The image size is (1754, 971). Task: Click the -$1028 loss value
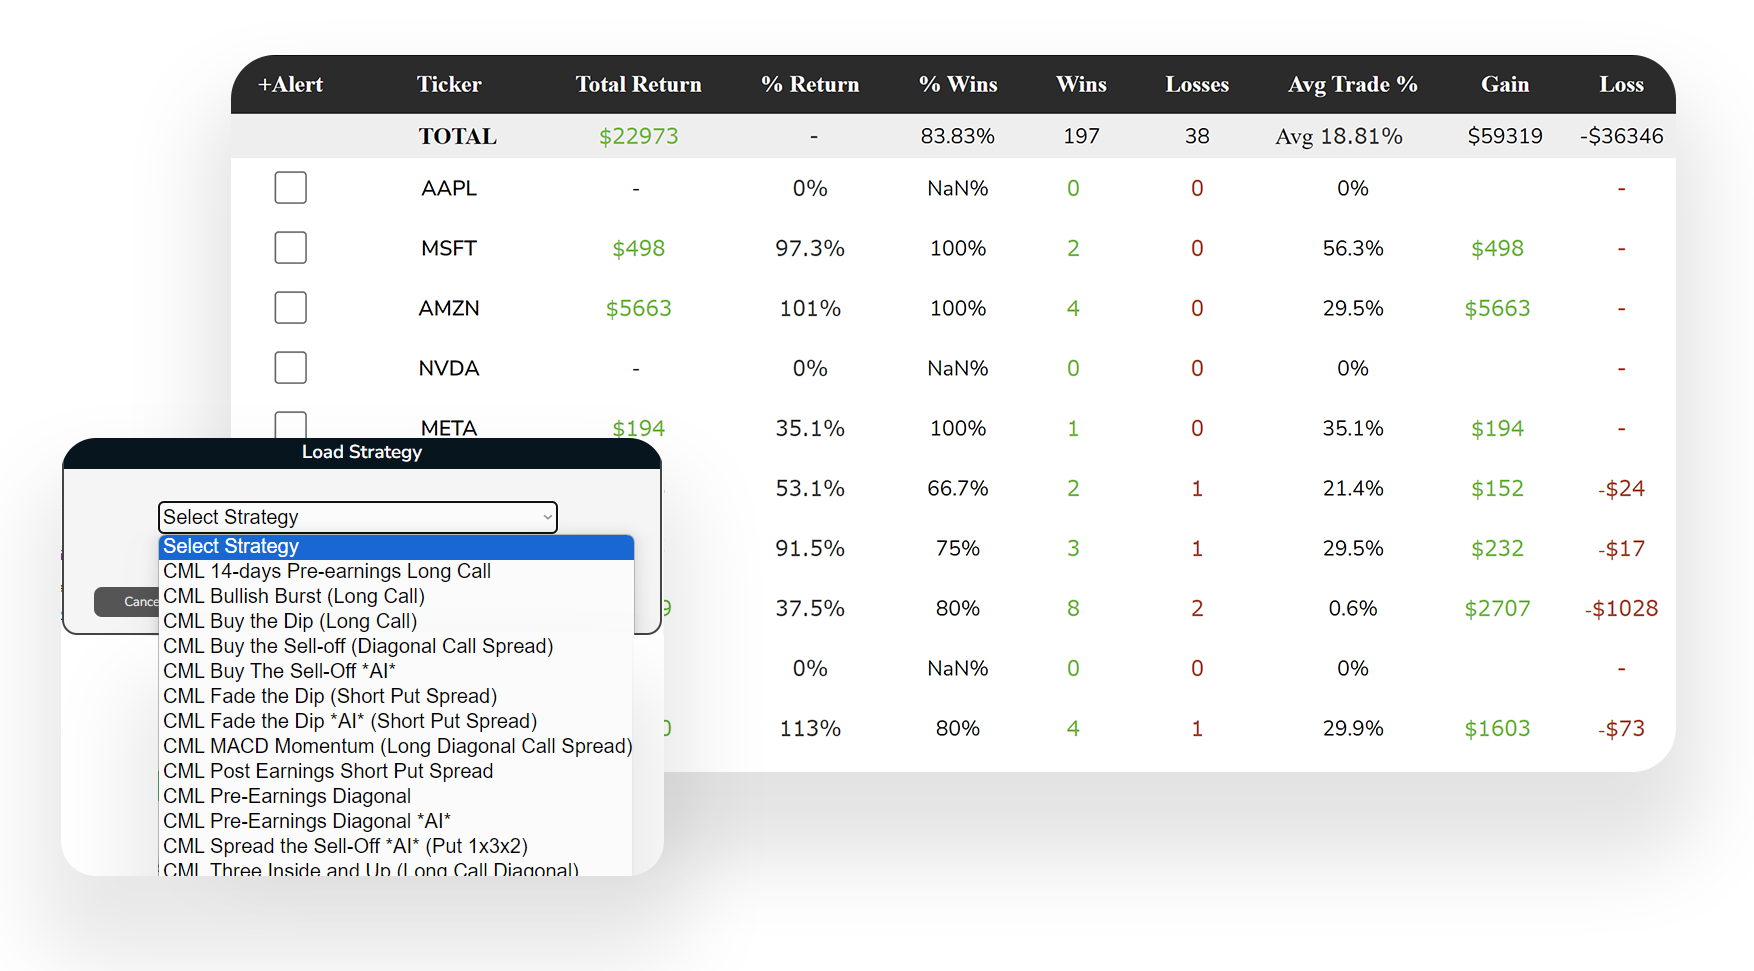(x=1621, y=608)
